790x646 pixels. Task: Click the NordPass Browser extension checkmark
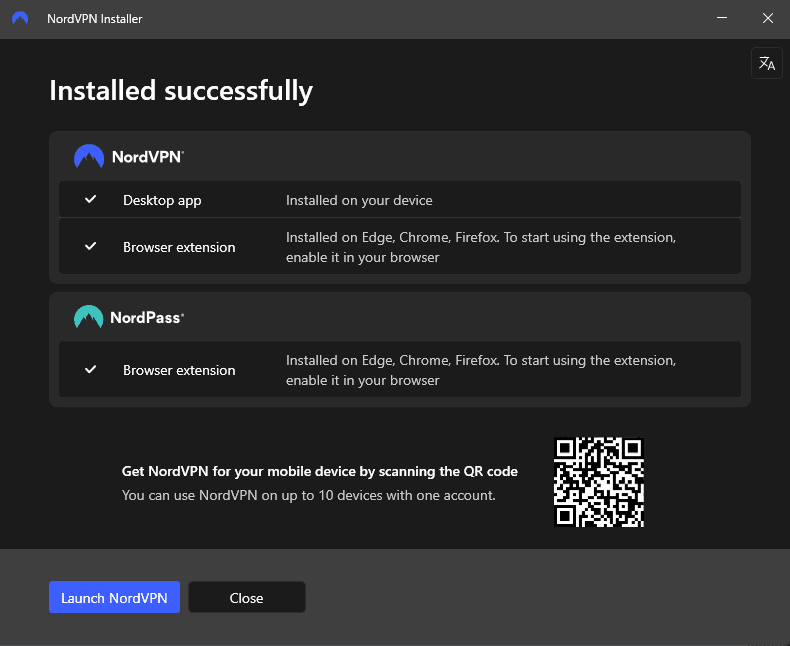91,370
